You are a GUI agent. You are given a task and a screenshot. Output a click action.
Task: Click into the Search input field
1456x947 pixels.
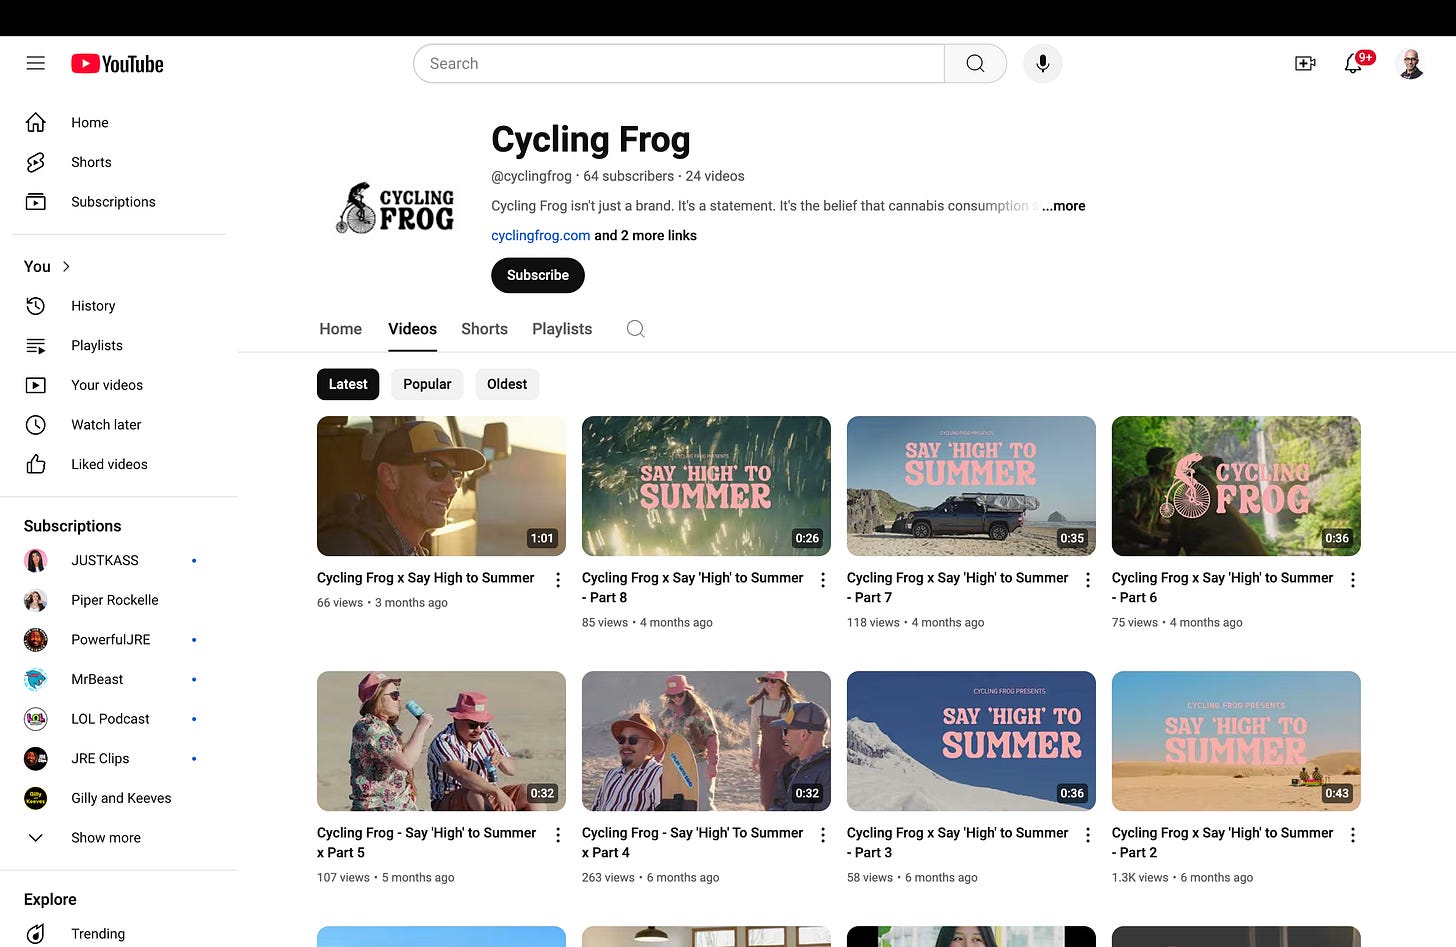[x=679, y=63]
